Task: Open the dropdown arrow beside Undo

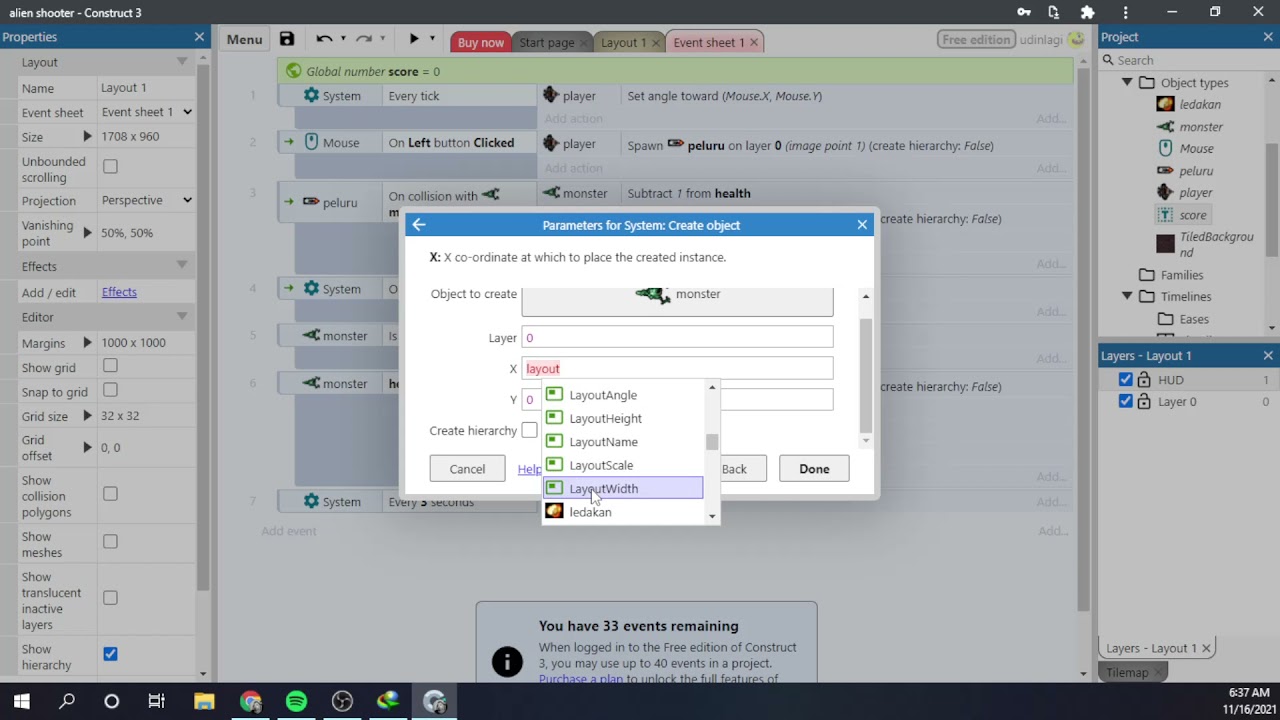Action: point(343,39)
